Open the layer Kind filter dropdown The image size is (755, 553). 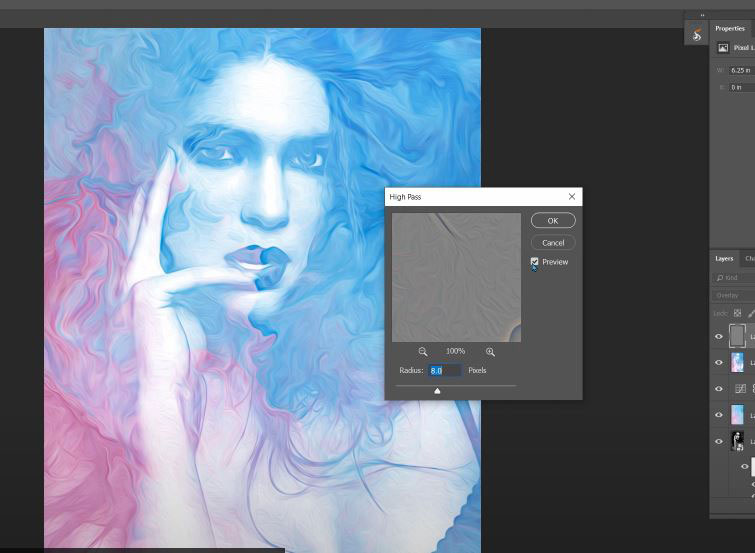pos(735,277)
